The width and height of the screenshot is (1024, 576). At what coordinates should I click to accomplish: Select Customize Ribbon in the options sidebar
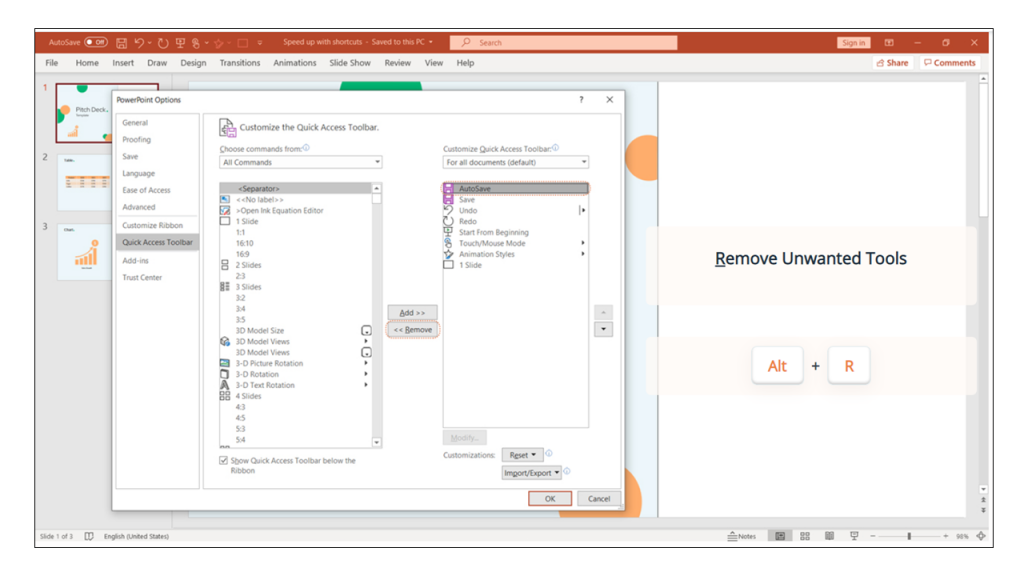(153, 224)
